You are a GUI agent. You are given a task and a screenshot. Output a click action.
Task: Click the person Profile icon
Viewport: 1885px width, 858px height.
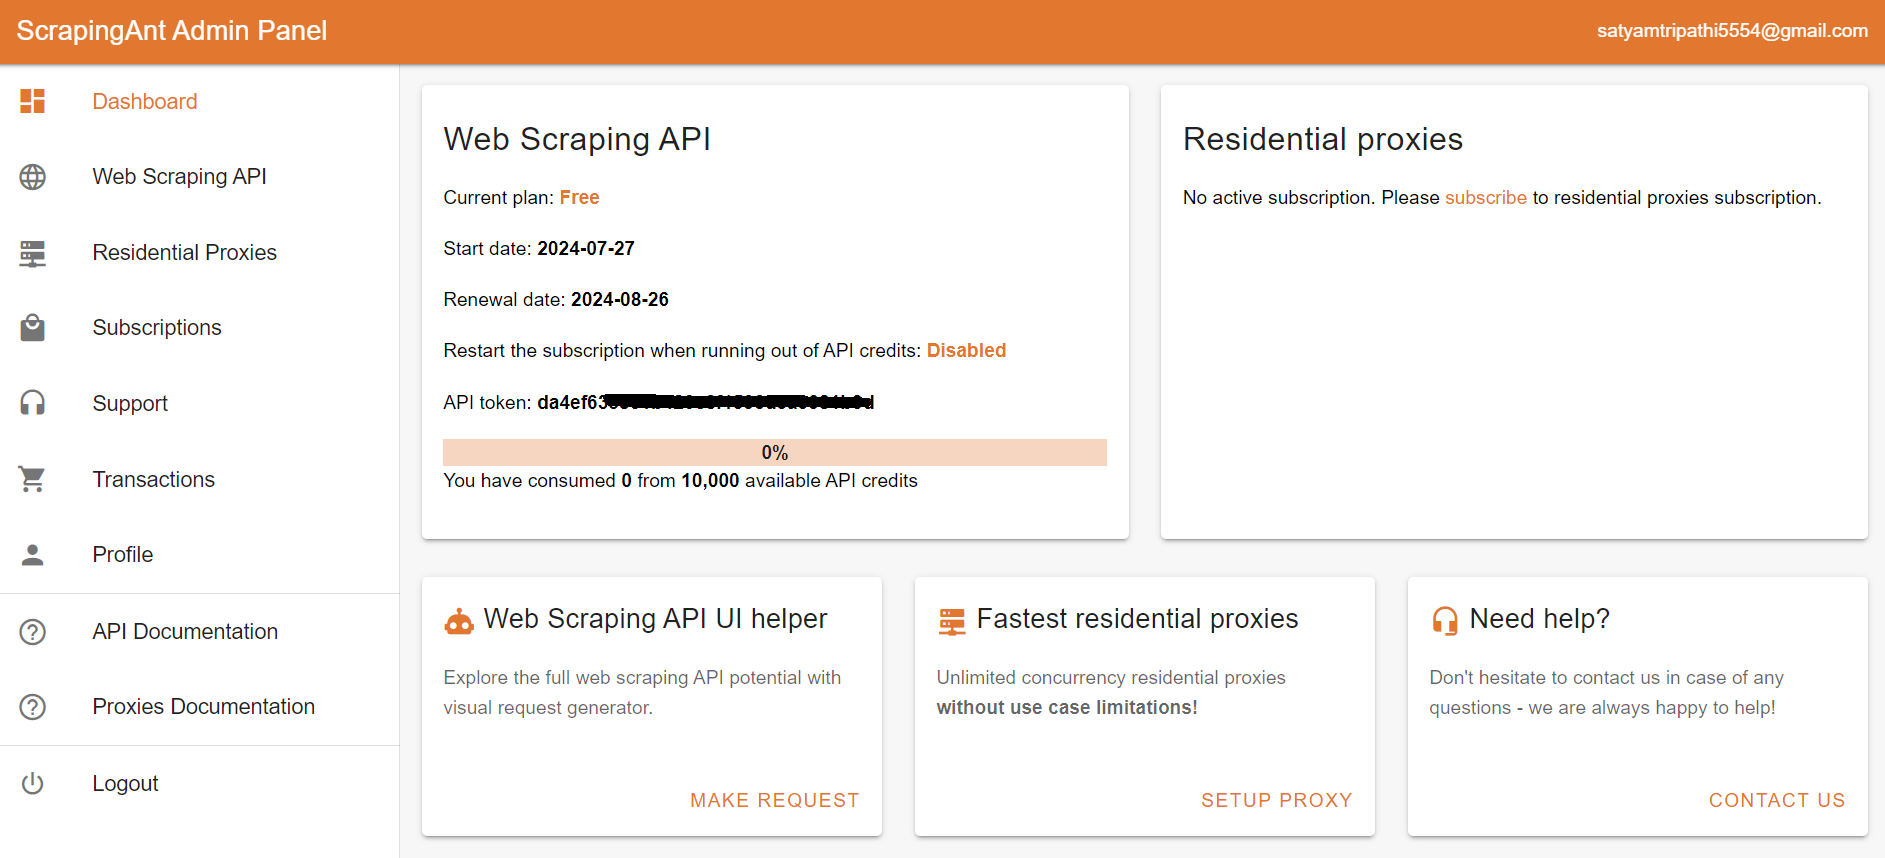[x=32, y=555]
